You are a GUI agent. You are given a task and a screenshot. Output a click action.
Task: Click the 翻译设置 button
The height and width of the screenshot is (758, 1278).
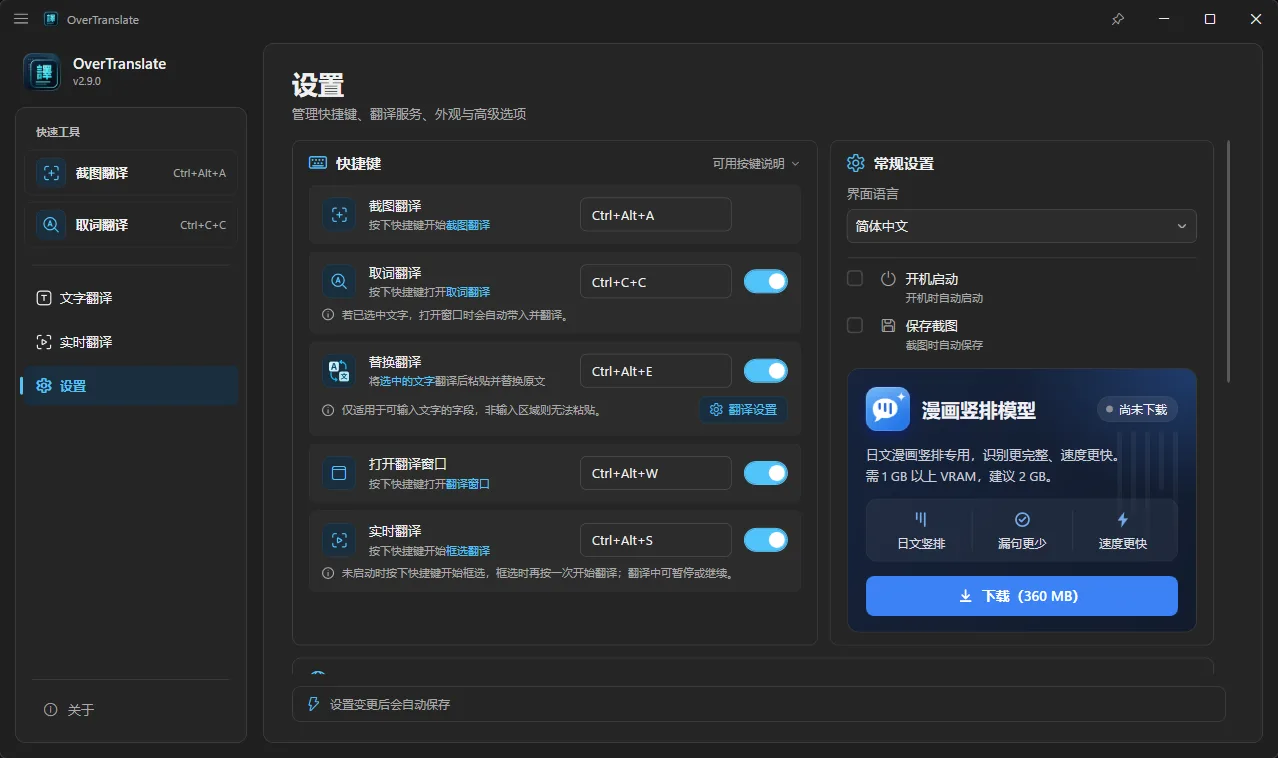(x=744, y=410)
